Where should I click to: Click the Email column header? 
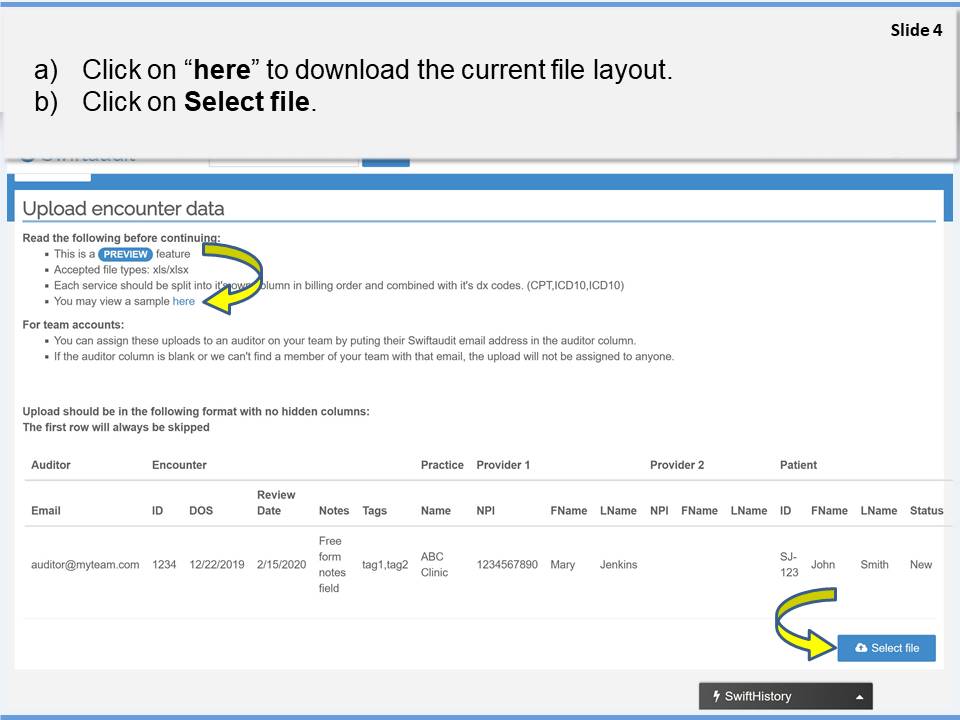coord(46,511)
